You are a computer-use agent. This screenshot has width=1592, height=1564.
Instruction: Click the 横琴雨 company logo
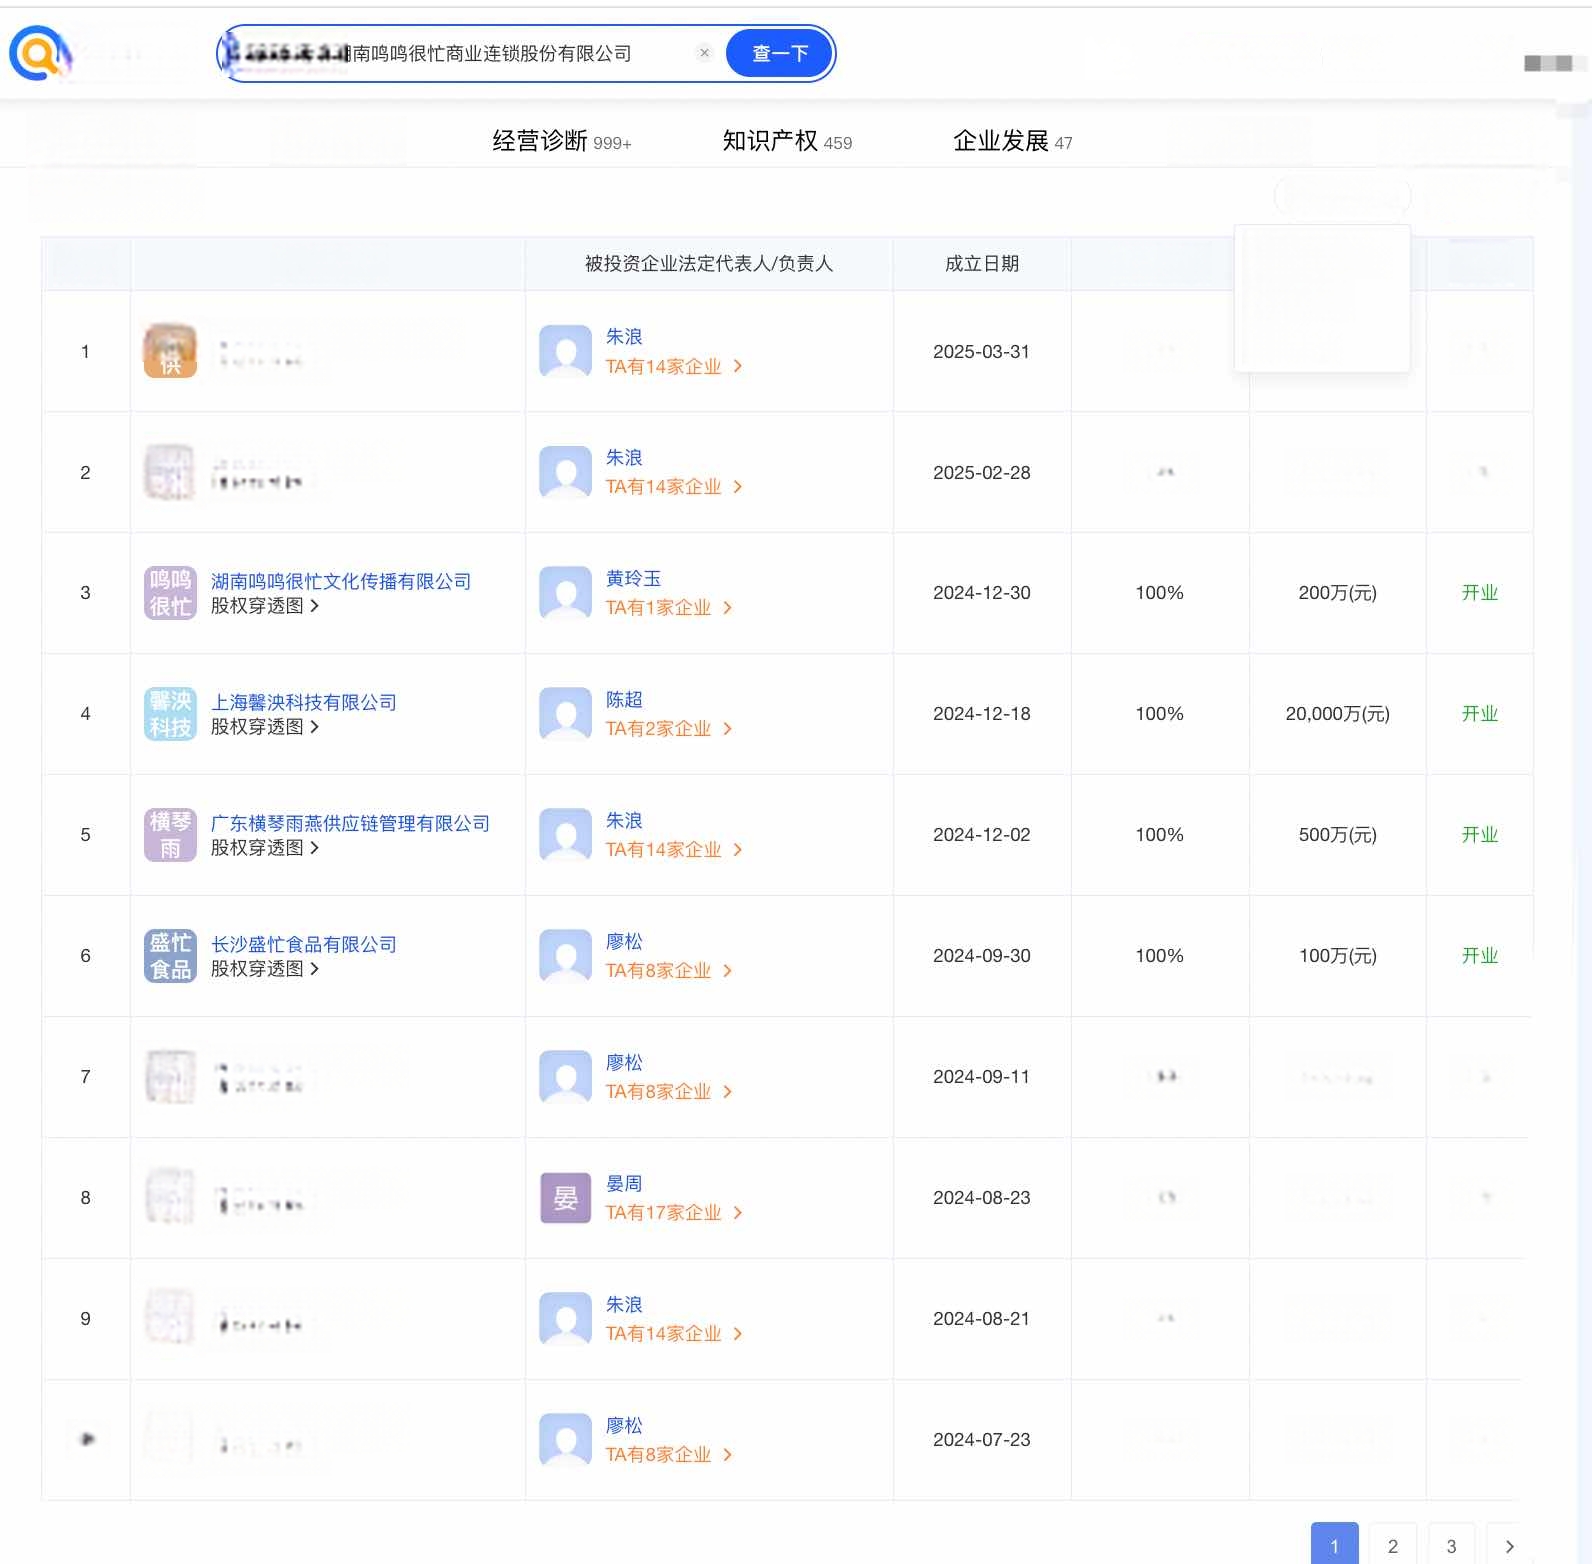tap(170, 835)
